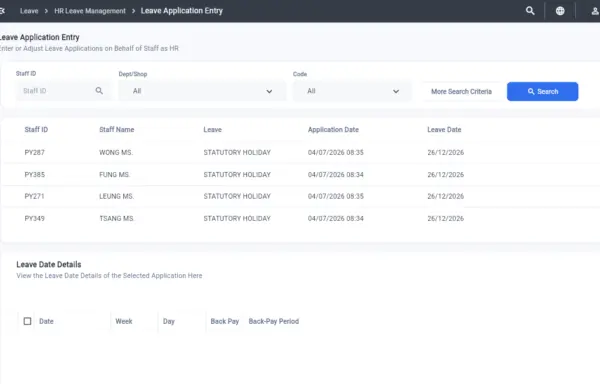Sort by Staff Name column header
Image resolution: width=600 pixels, height=384 pixels.
pyautogui.click(x=117, y=130)
